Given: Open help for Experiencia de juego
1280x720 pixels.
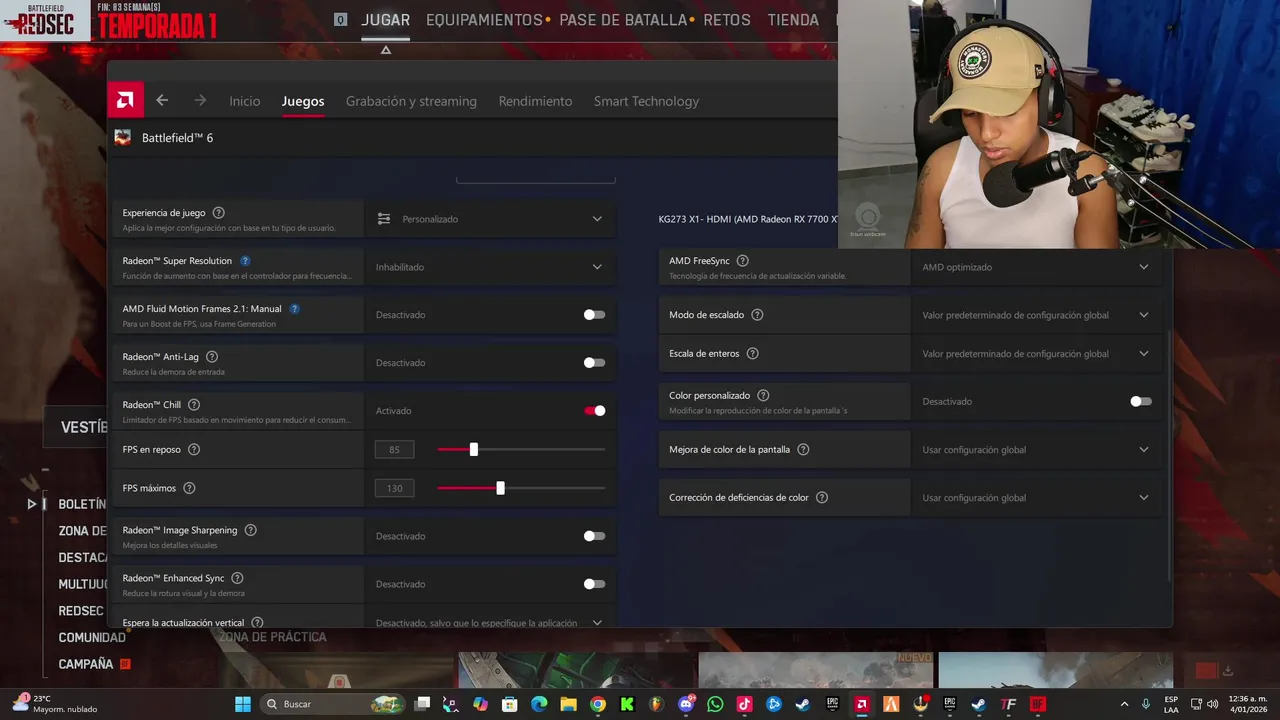Looking at the screenshot, I should click(218, 213).
